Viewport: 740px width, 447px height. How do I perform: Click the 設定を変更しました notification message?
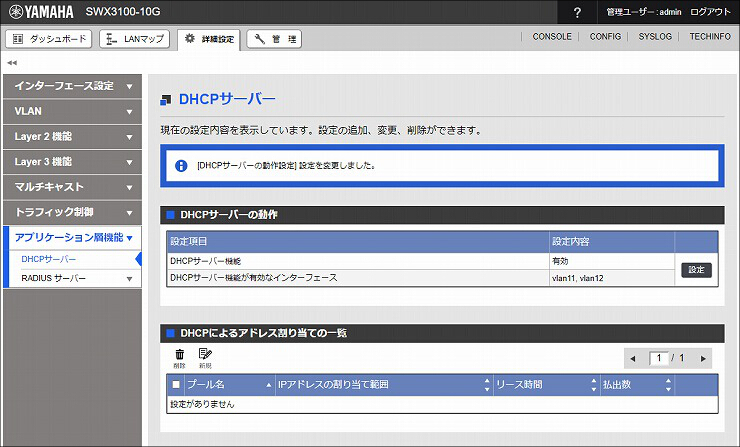pos(286,166)
